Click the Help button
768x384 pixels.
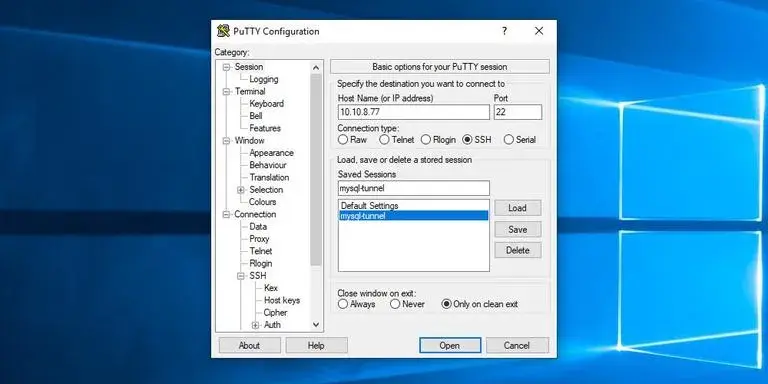[x=316, y=345]
